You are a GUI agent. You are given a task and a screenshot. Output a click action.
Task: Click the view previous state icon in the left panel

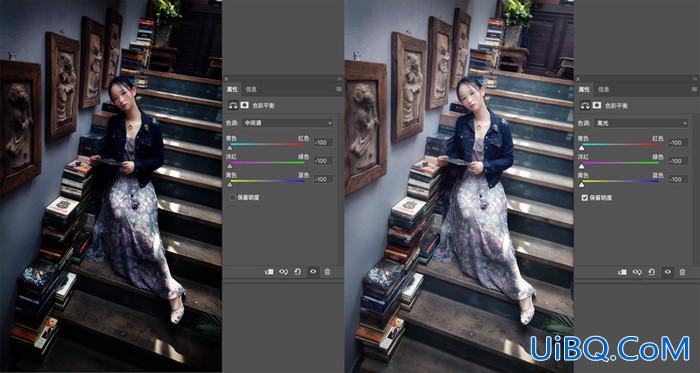(x=283, y=271)
